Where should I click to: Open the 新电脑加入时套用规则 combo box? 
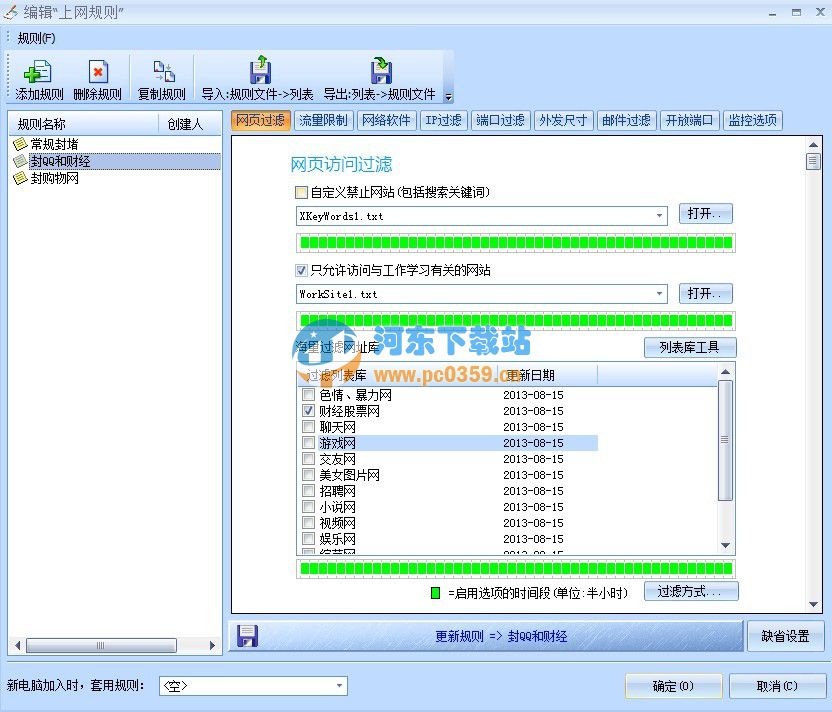pyautogui.click(x=338, y=686)
